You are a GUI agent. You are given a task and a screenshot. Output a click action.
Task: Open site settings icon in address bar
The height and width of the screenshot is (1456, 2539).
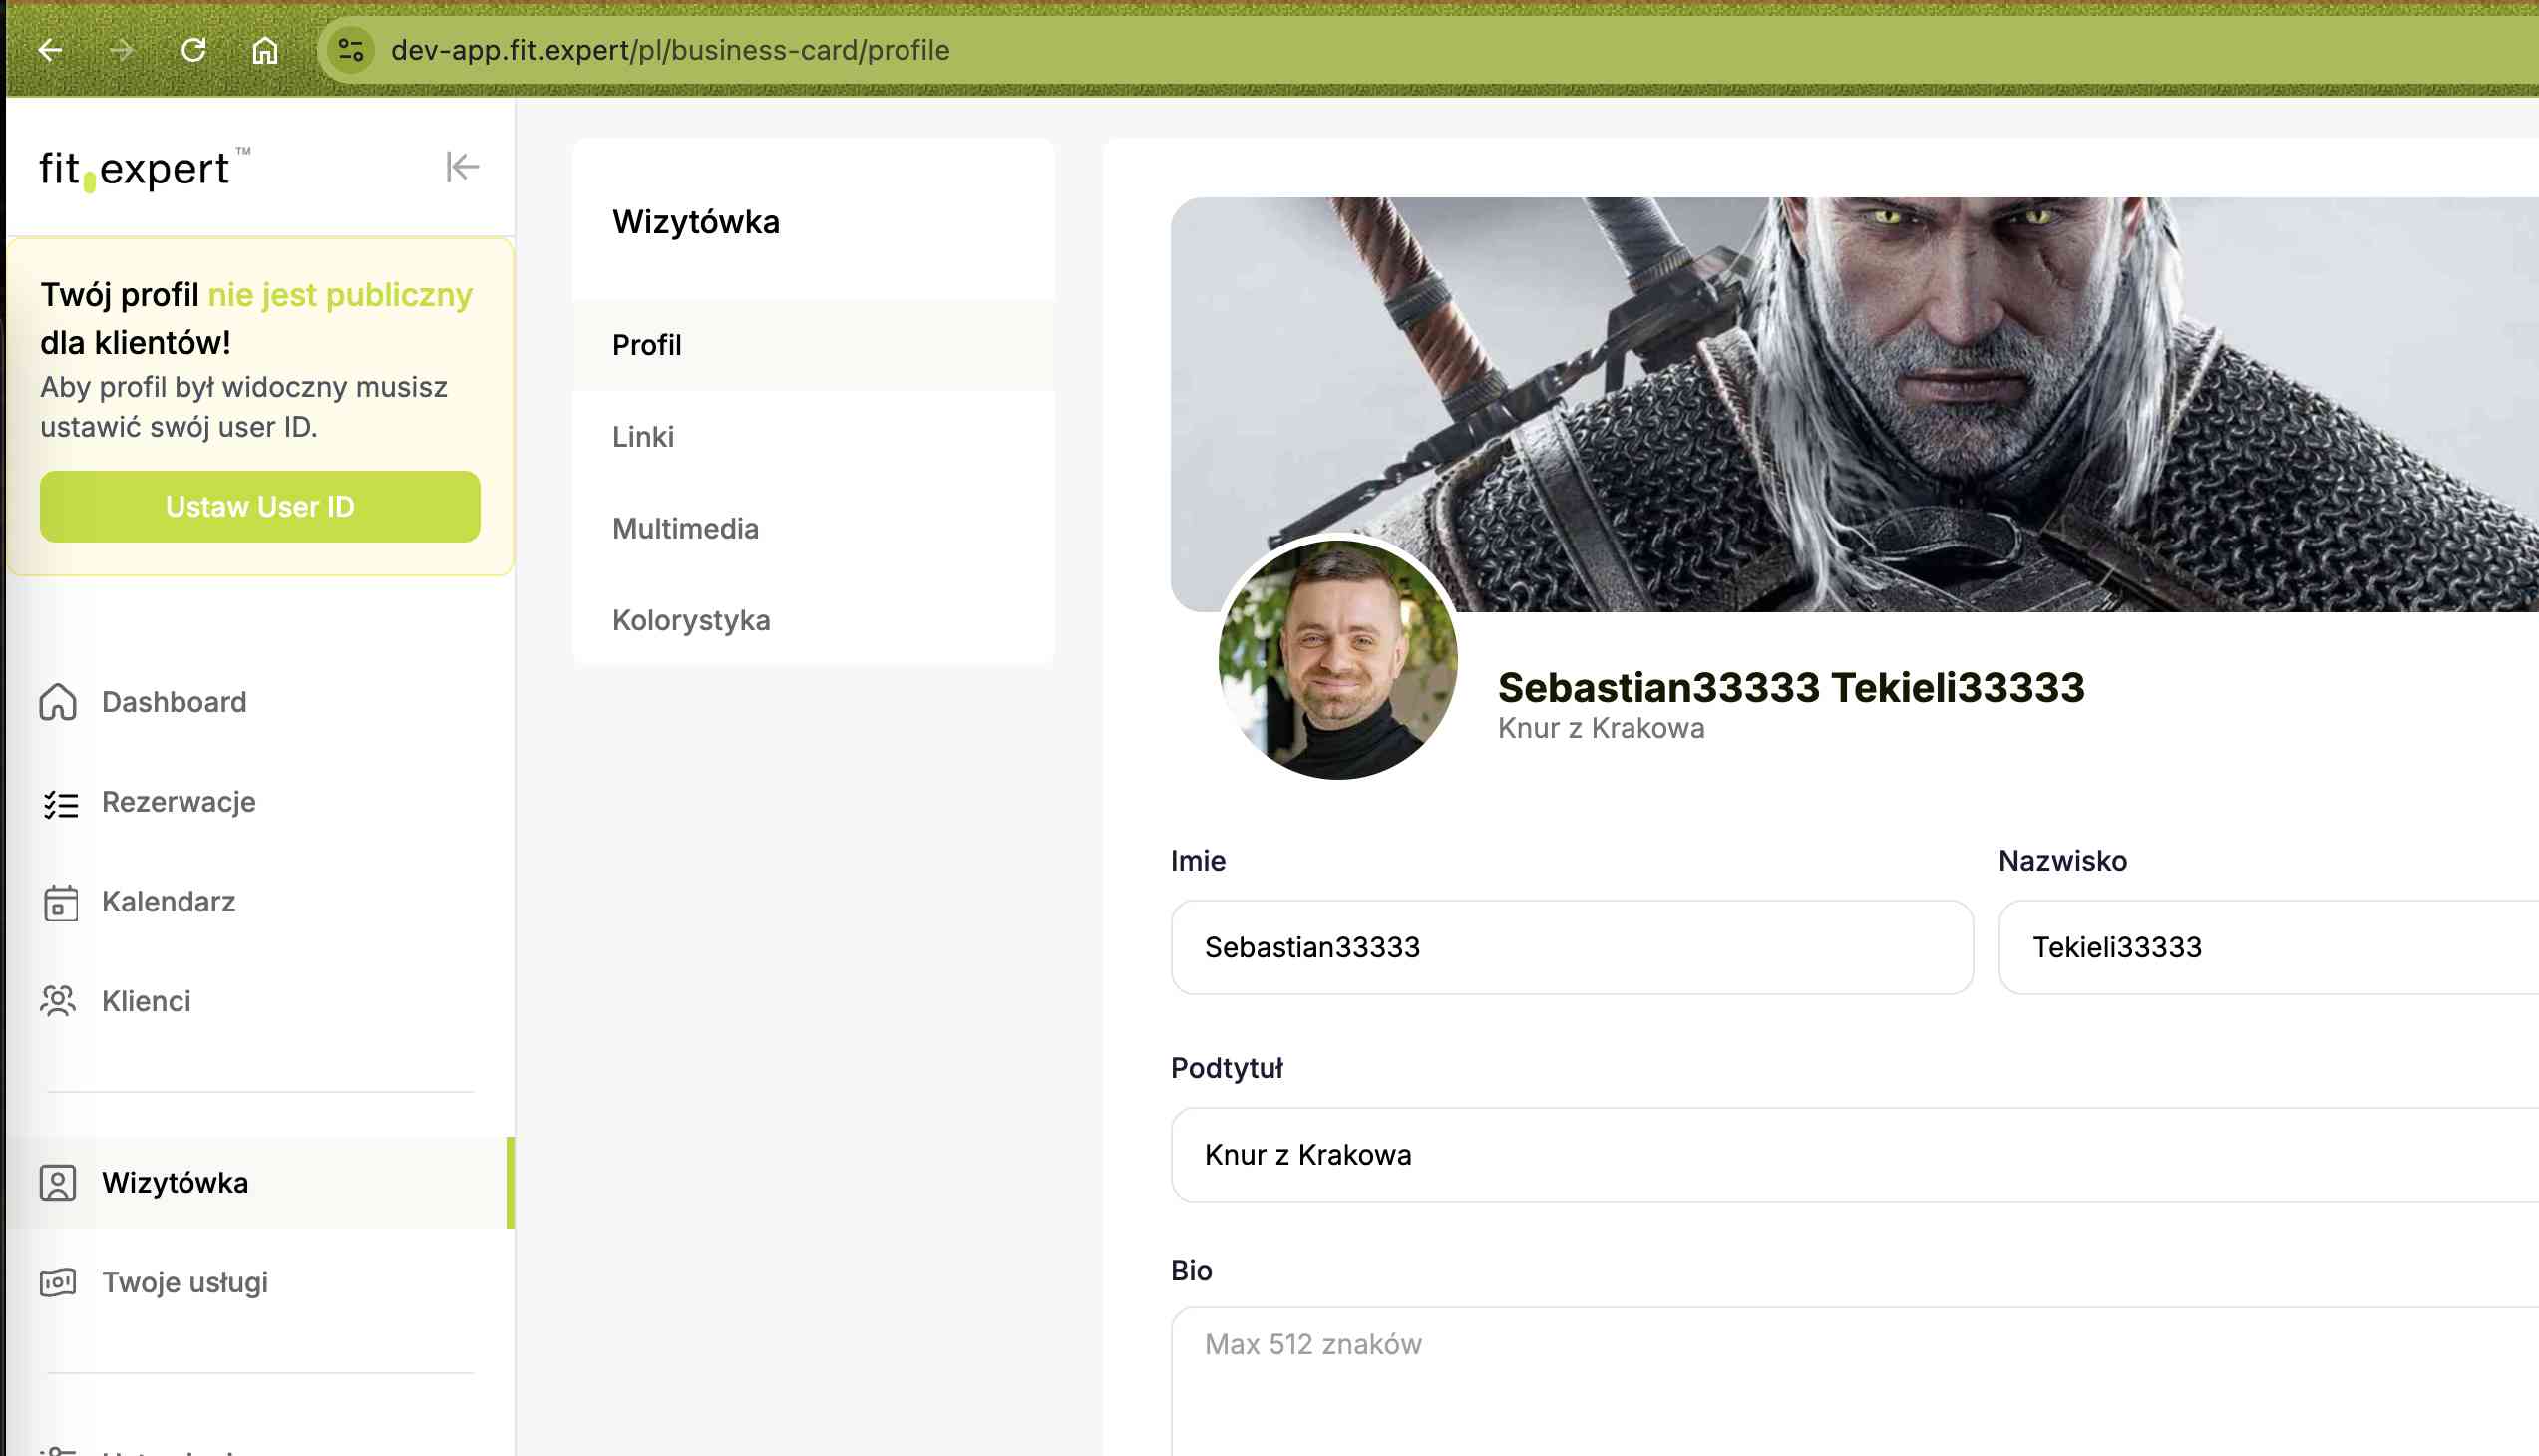[x=350, y=49]
